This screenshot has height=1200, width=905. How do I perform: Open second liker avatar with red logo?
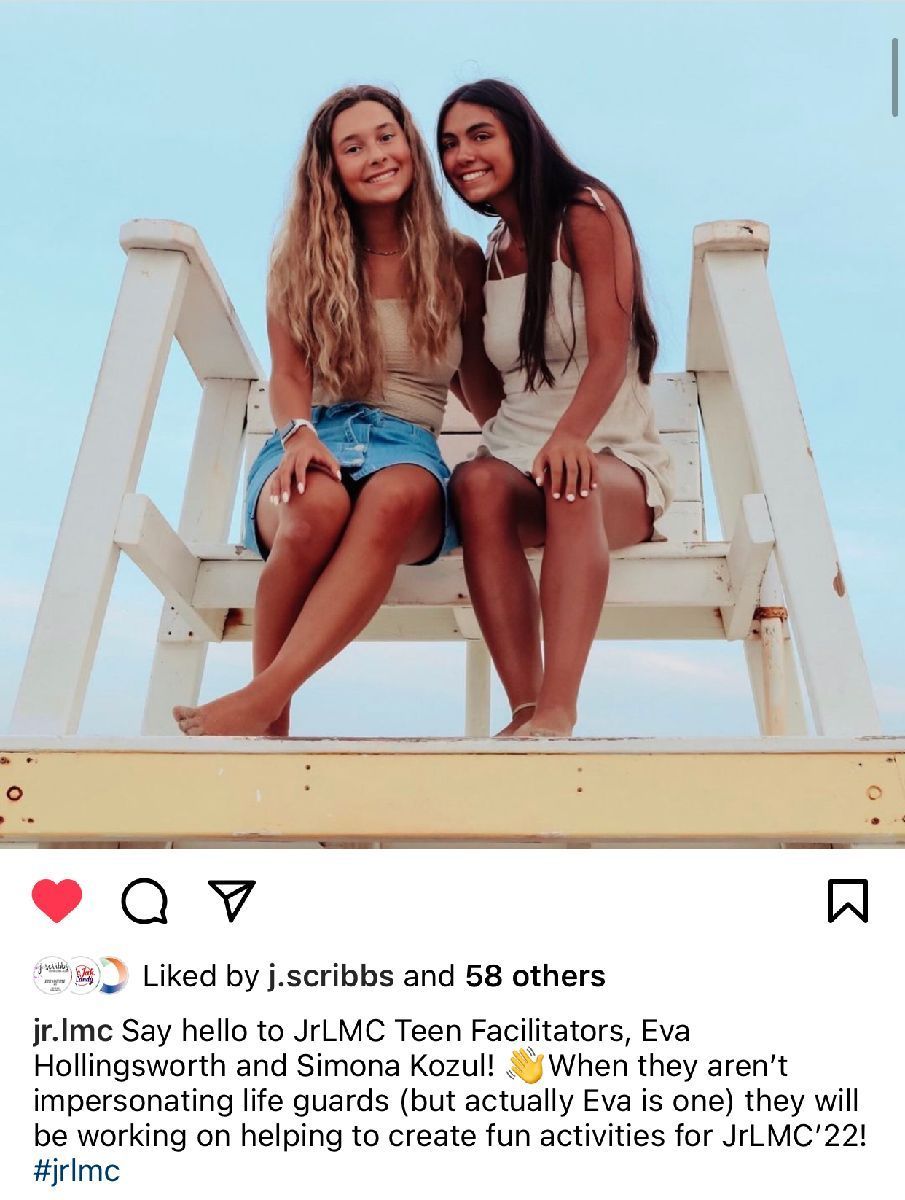[x=82, y=975]
